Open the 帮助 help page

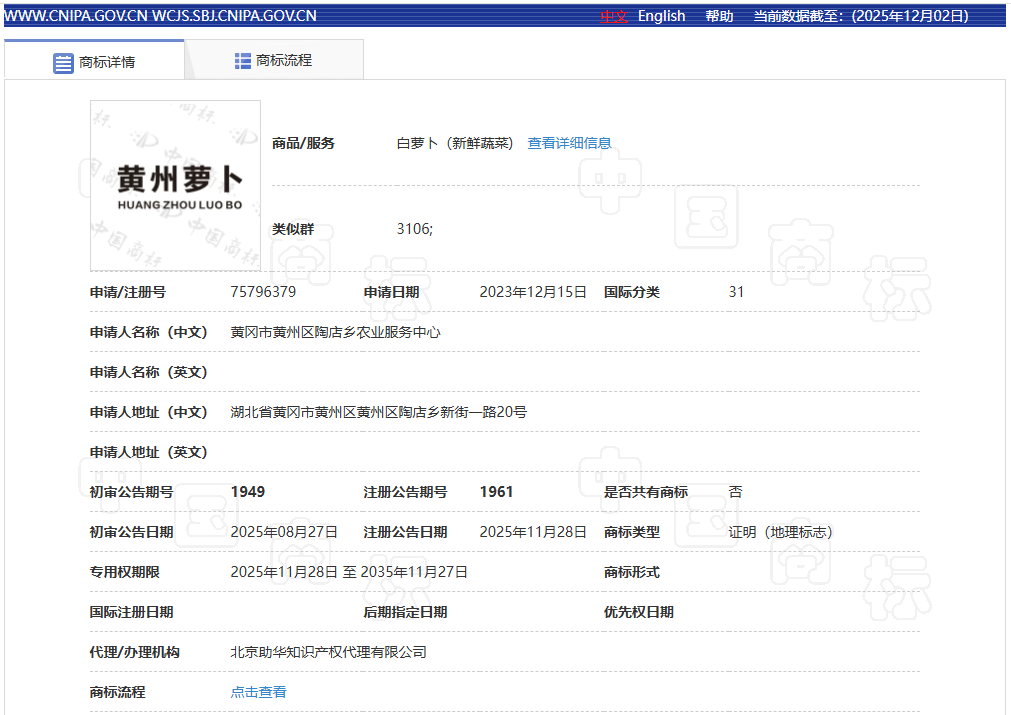pyautogui.click(x=719, y=16)
